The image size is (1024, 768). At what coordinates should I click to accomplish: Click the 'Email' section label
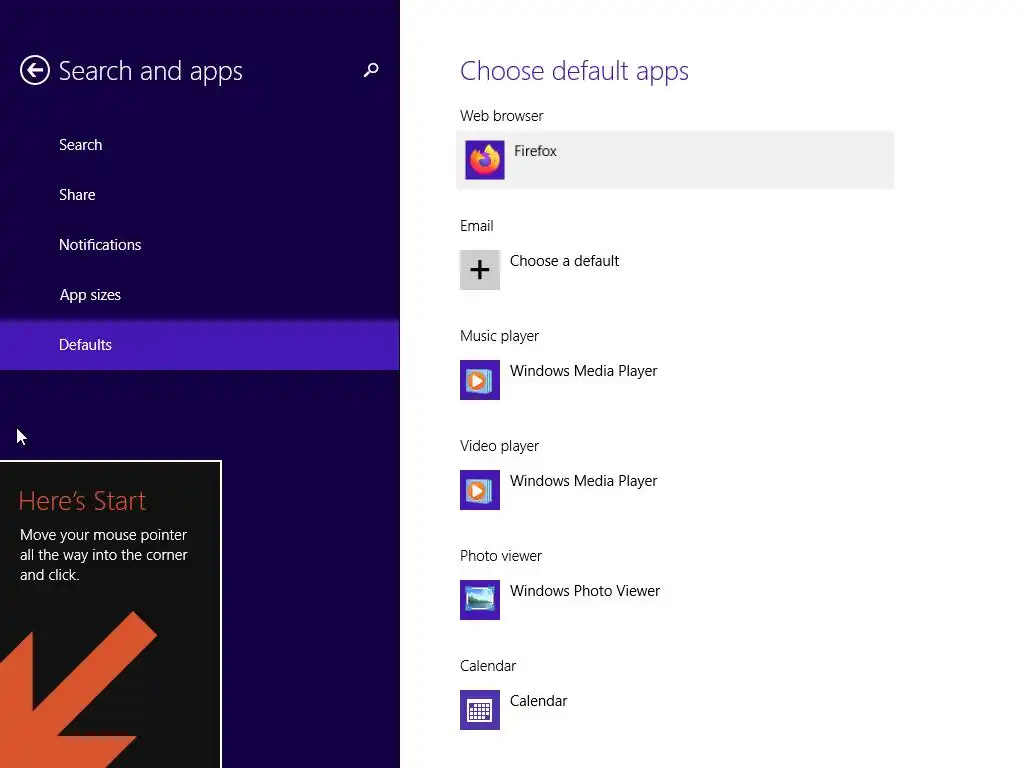coord(477,226)
